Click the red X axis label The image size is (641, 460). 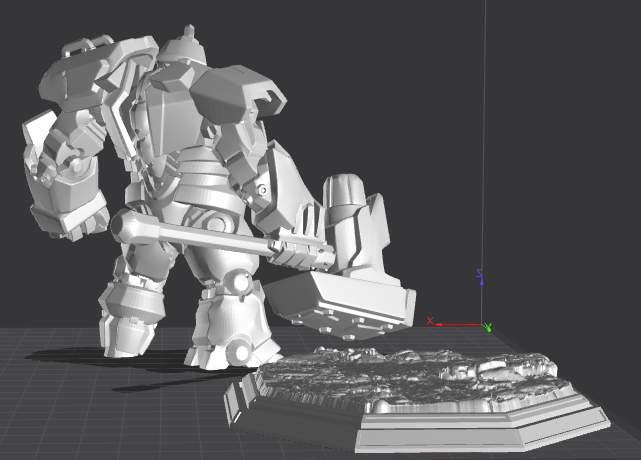pyautogui.click(x=430, y=321)
